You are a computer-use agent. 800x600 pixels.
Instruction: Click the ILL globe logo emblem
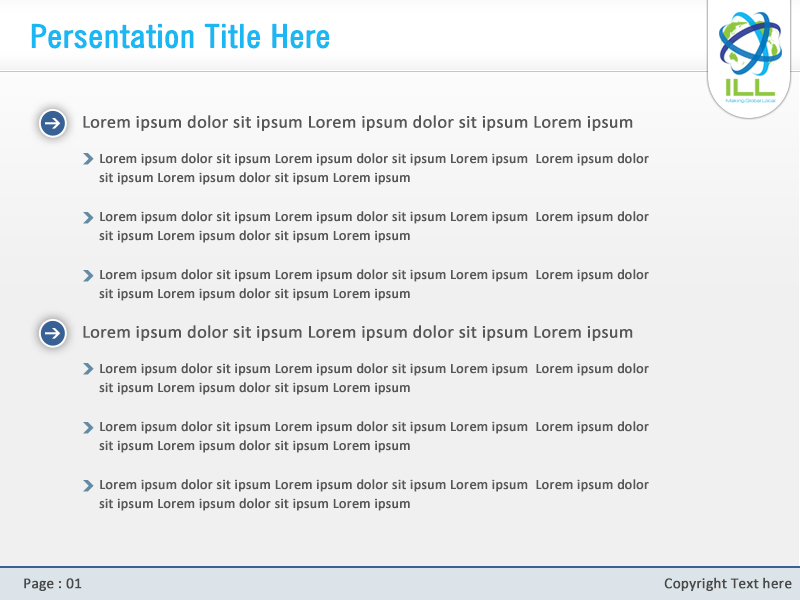[750, 44]
